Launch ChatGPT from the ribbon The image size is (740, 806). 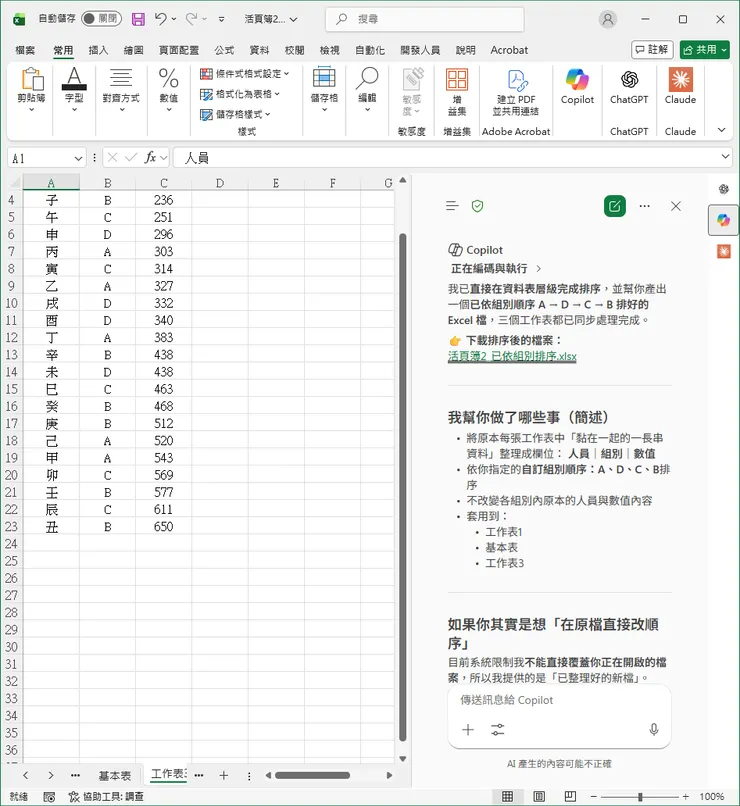pyautogui.click(x=629, y=86)
